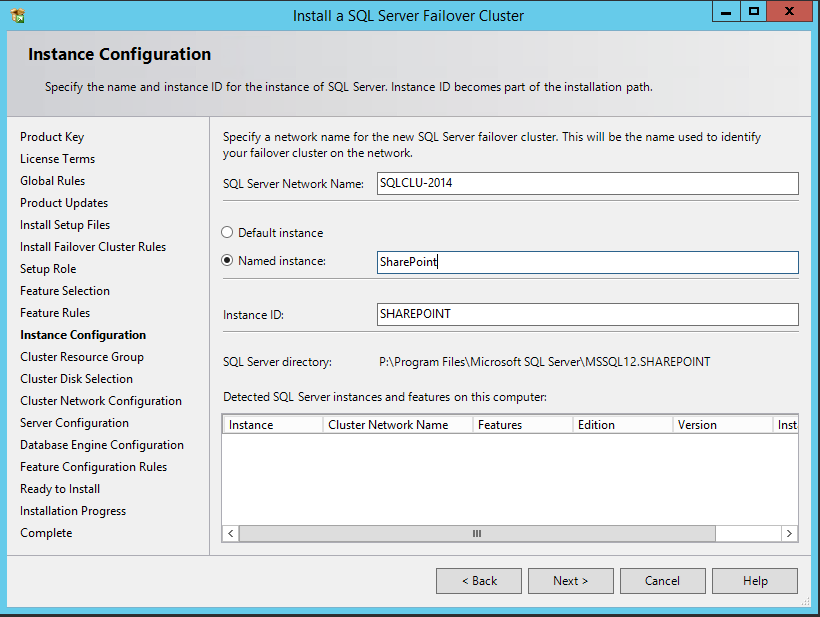Select the Feature Configuration Rules step
820x617 pixels.
tap(94, 466)
